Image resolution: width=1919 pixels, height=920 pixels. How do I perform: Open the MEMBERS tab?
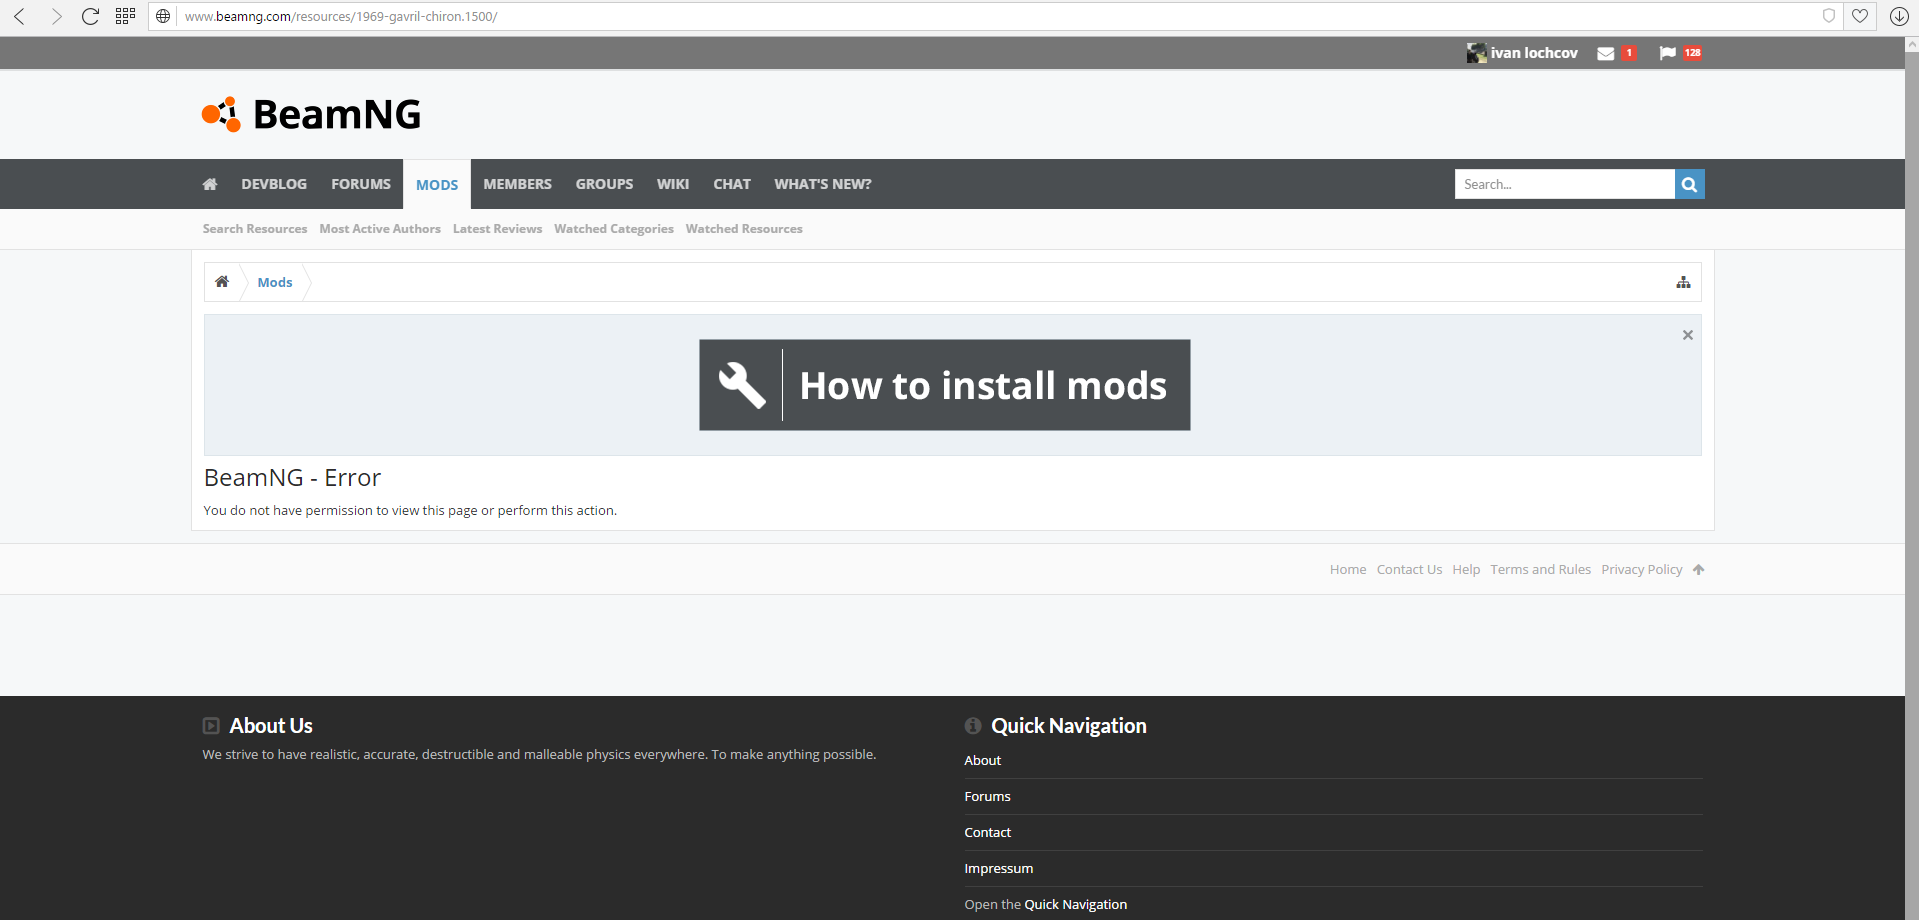[518, 184]
